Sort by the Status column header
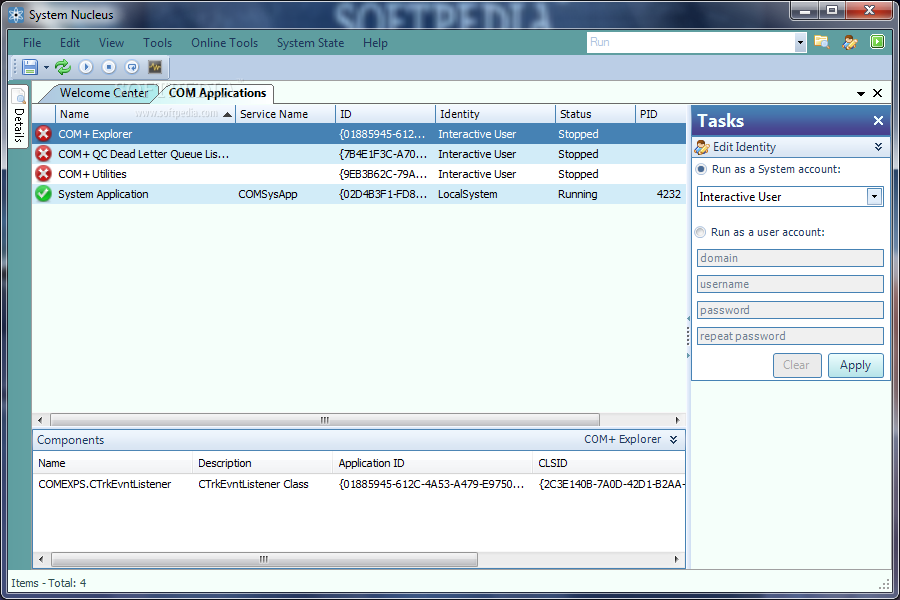Image resolution: width=900 pixels, height=600 pixels. (x=595, y=114)
